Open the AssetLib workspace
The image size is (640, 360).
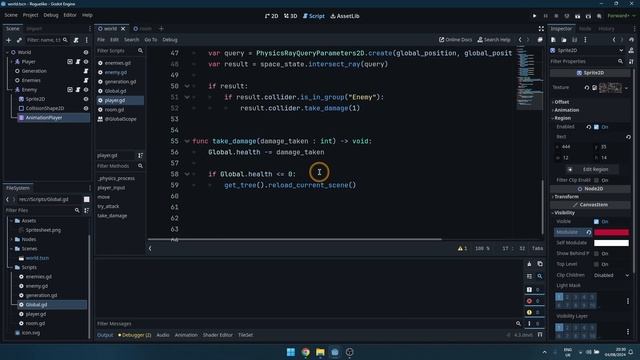coord(345,16)
